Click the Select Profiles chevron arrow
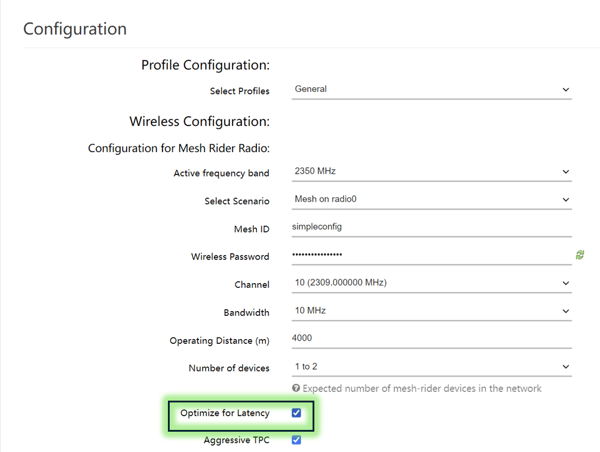This screenshot has width=600, height=452. (x=566, y=90)
